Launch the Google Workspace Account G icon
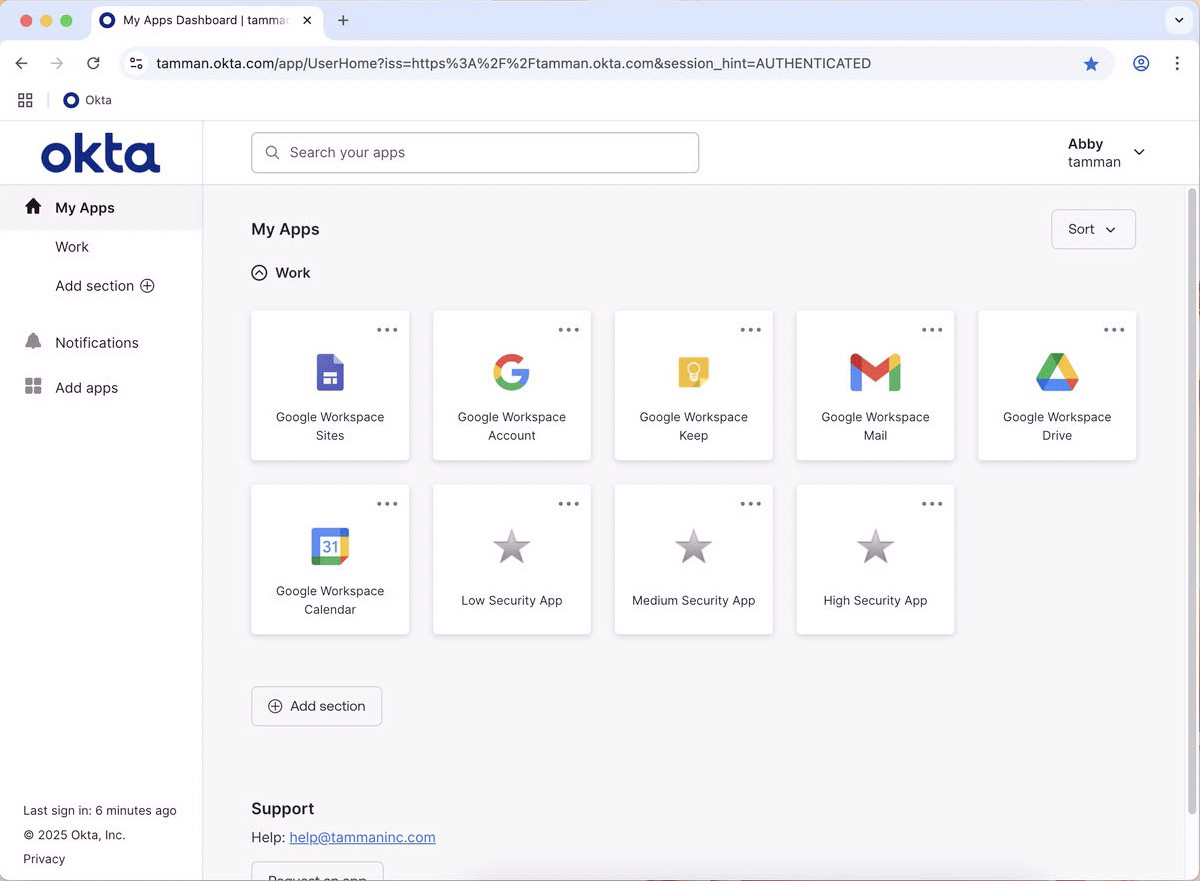 511,372
